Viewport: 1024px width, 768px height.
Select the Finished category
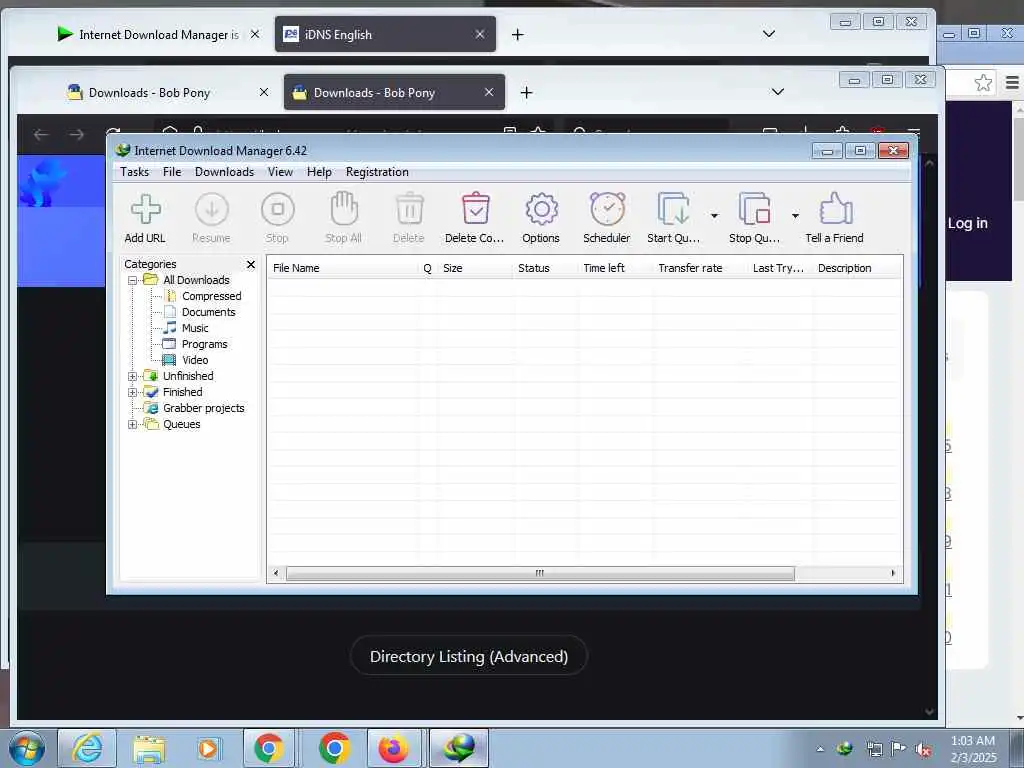tap(182, 392)
